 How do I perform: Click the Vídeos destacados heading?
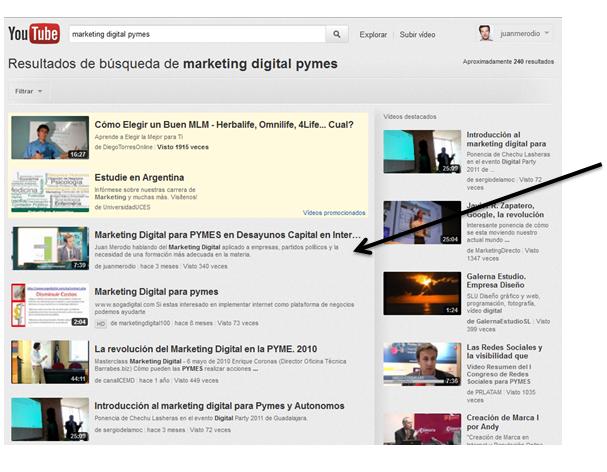[410, 117]
